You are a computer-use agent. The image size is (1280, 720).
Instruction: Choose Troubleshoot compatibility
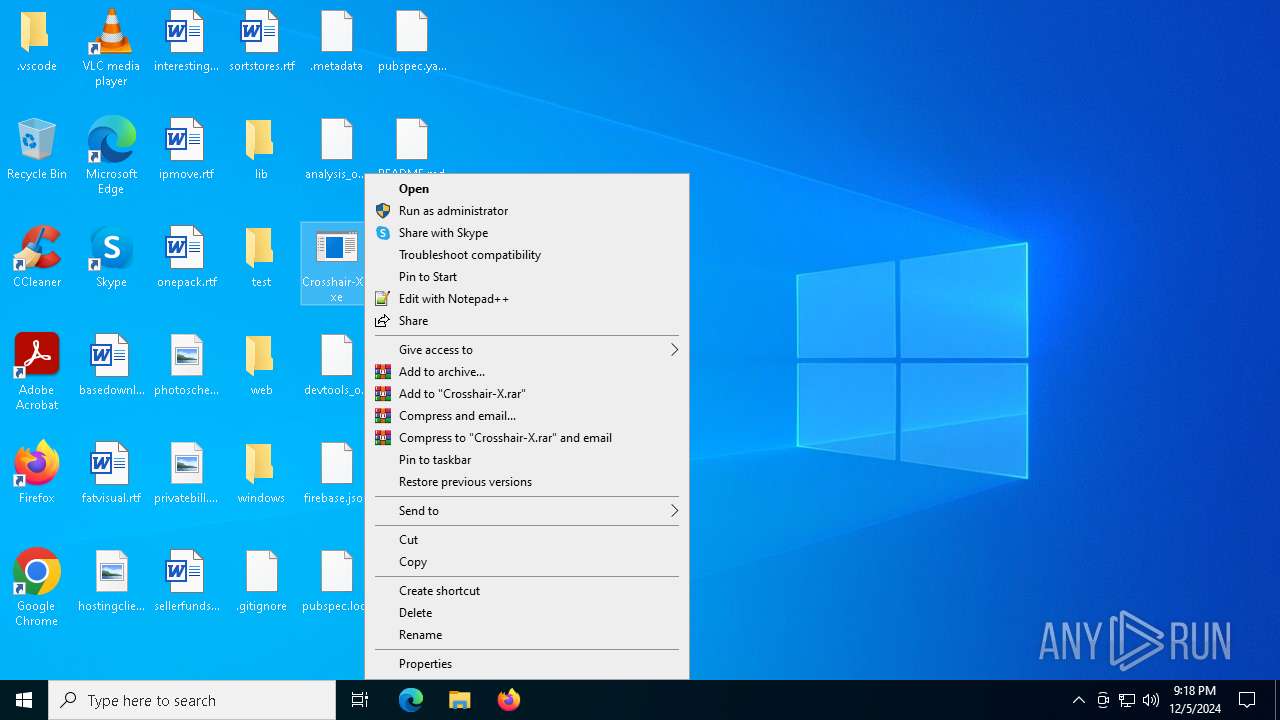tap(527, 255)
